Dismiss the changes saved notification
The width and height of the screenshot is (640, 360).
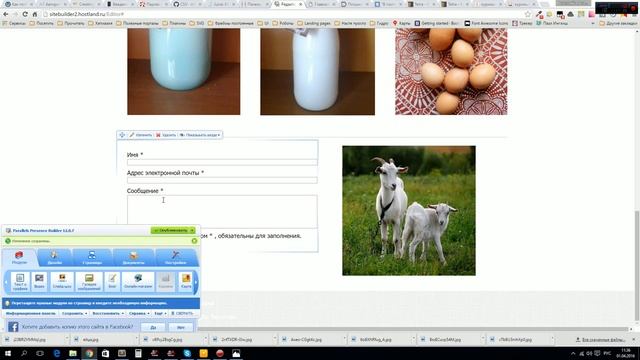tap(194, 241)
